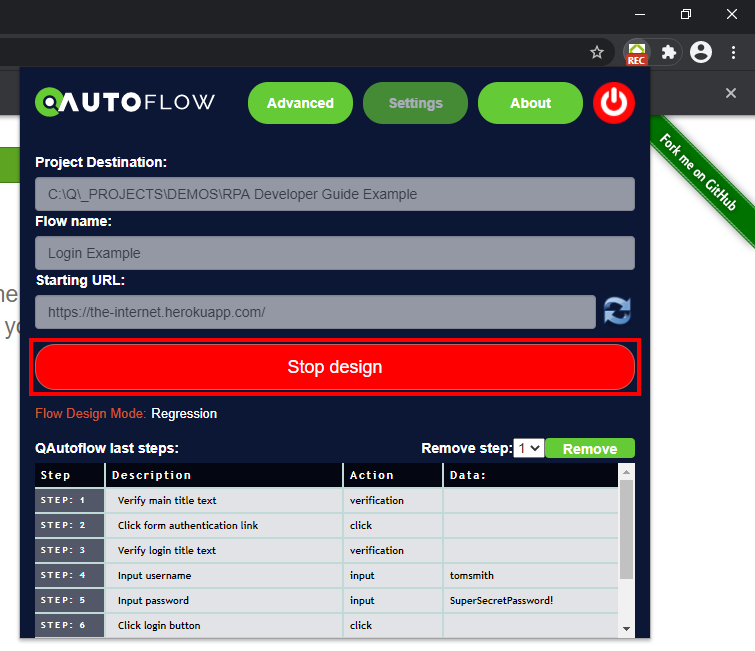The image size is (755, 651).
Task: Click the 'SuperSecretPassword!' data cell
Action: 531,600
